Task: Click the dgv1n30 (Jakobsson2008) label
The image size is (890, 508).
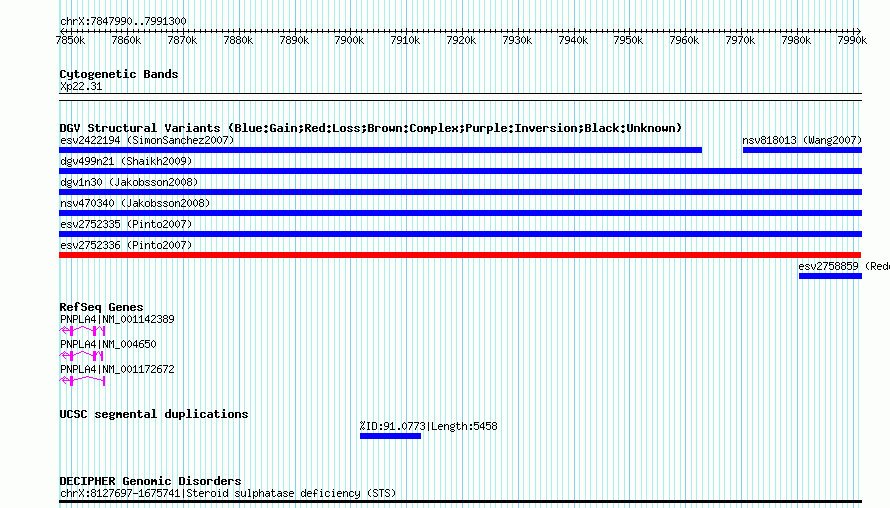Action: point(129,182)
